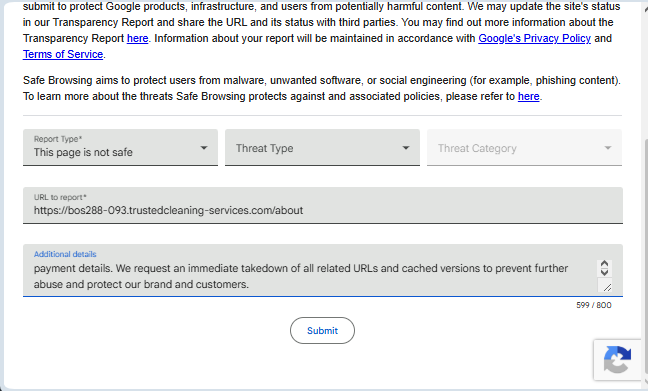Screen dimensions: 648x391
Task: Open the Transparency Report 'here' link
Action: pyautogui.click(x=137, y=38)
